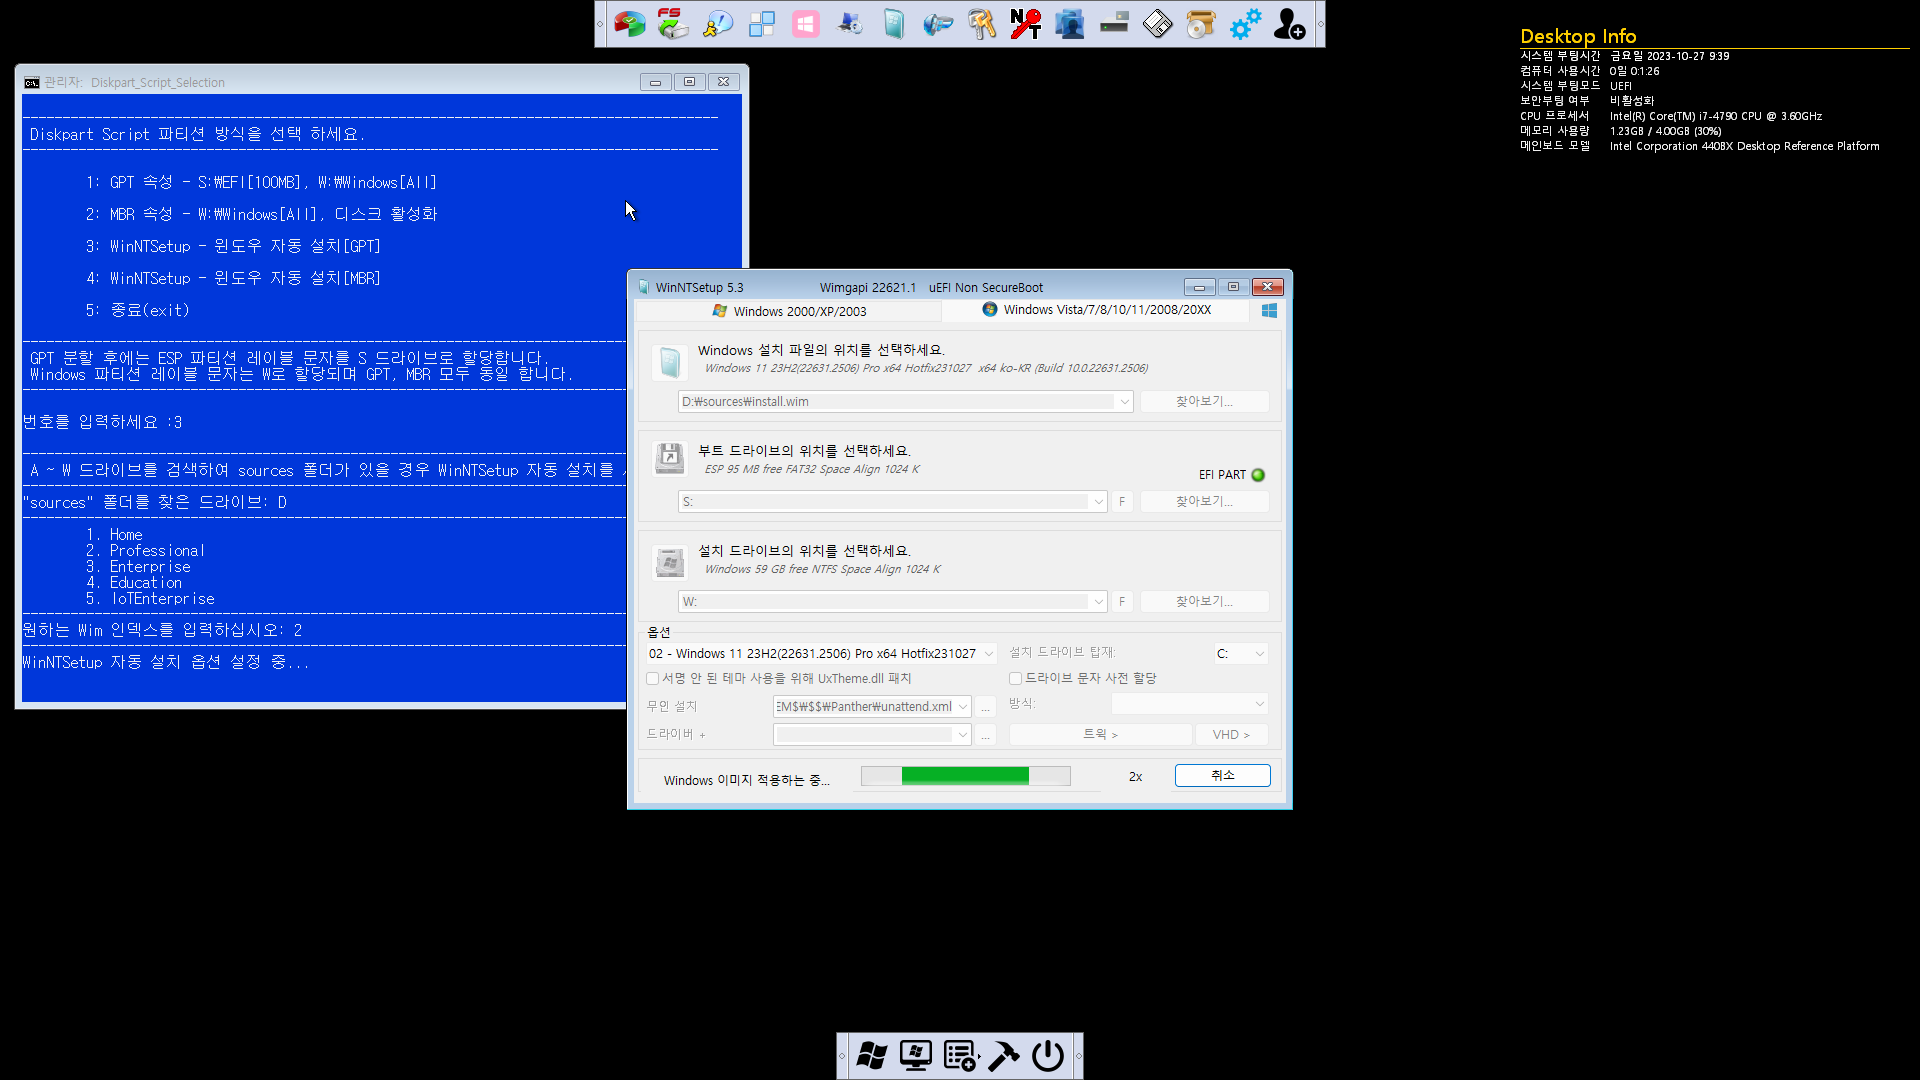Click the Windows logo icon in WinNTSetup tab bar
Viewport: 1920px width, 1080px height.
[x=1269, y=311]
